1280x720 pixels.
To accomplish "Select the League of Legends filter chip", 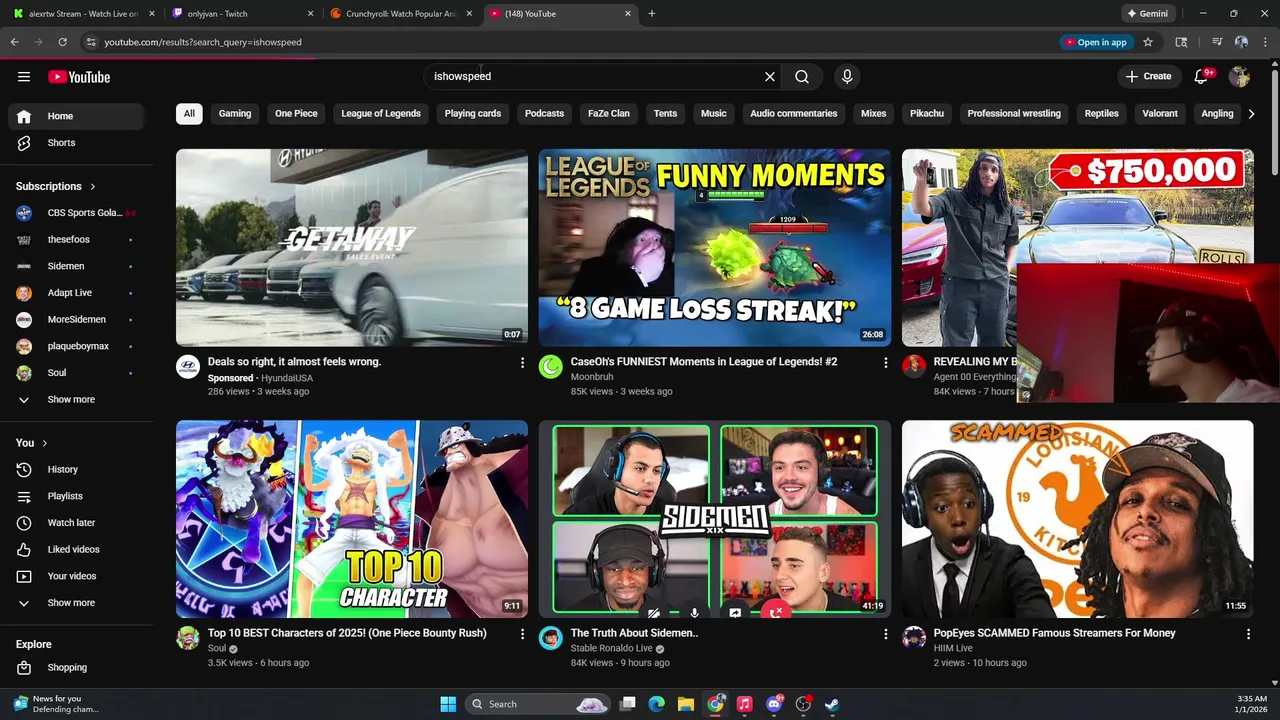I will click(x=381, y=113).
